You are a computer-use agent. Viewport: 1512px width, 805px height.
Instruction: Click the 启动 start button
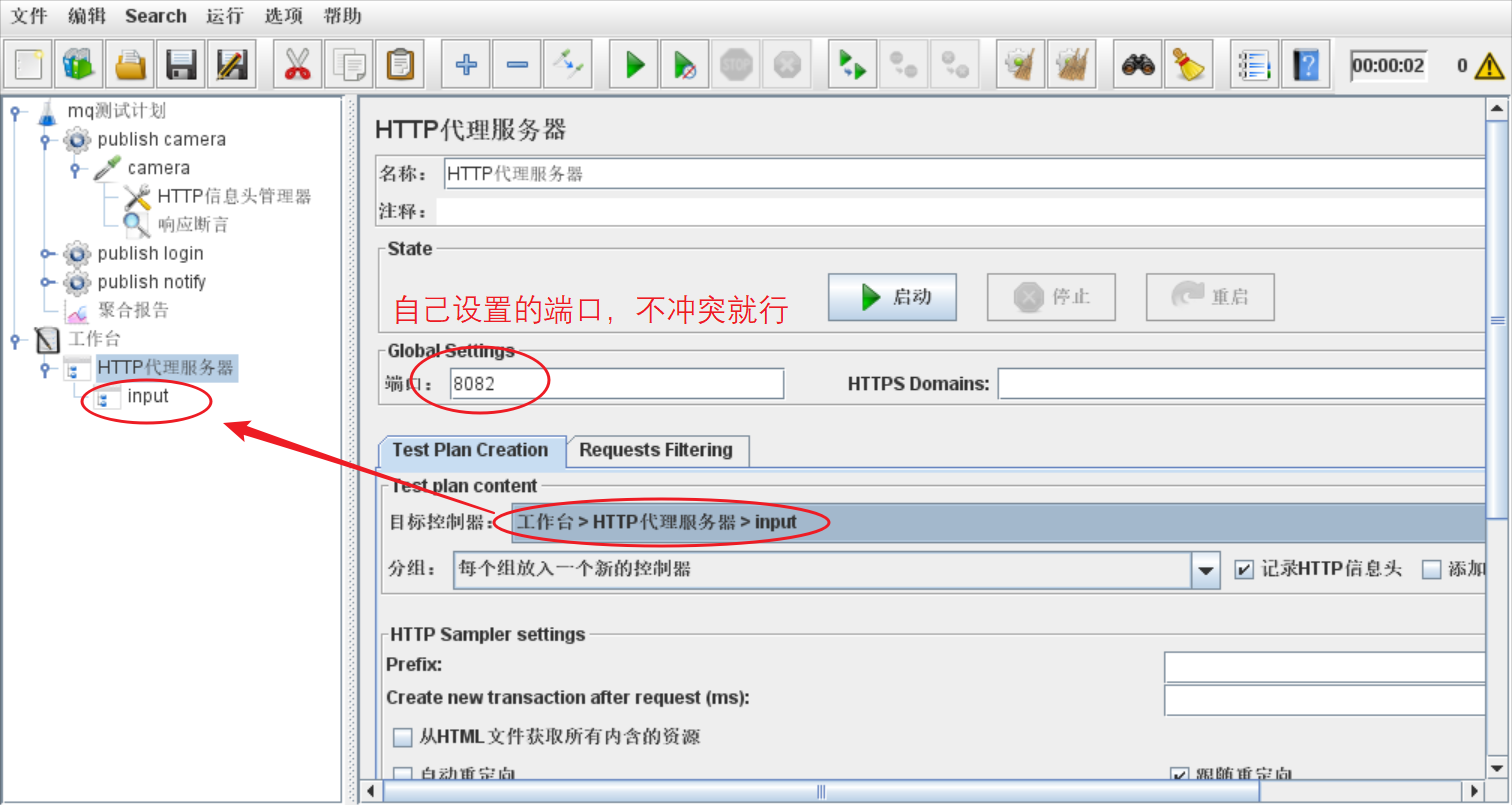(892, 297)
